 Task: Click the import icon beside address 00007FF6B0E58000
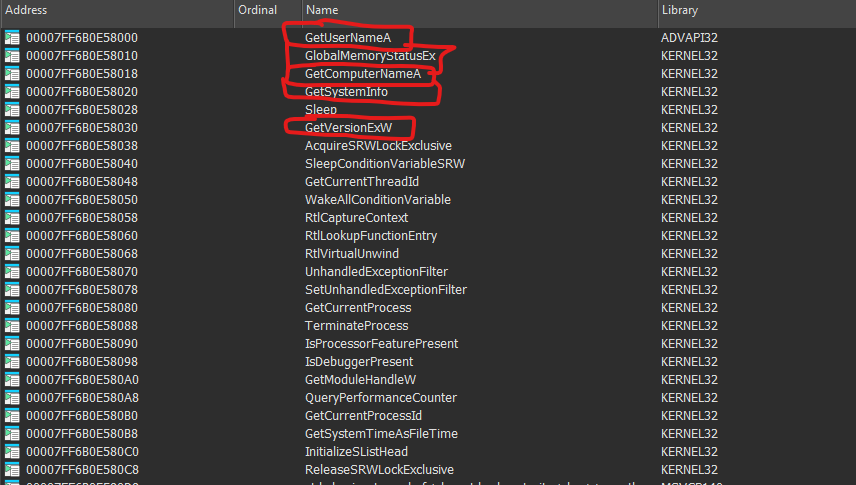tap(12, 38)
